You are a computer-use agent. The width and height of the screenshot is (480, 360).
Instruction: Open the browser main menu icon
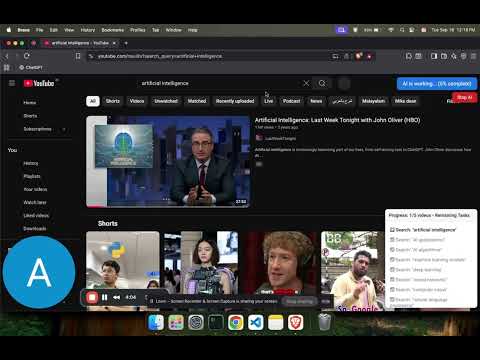[x=473, y=56]
